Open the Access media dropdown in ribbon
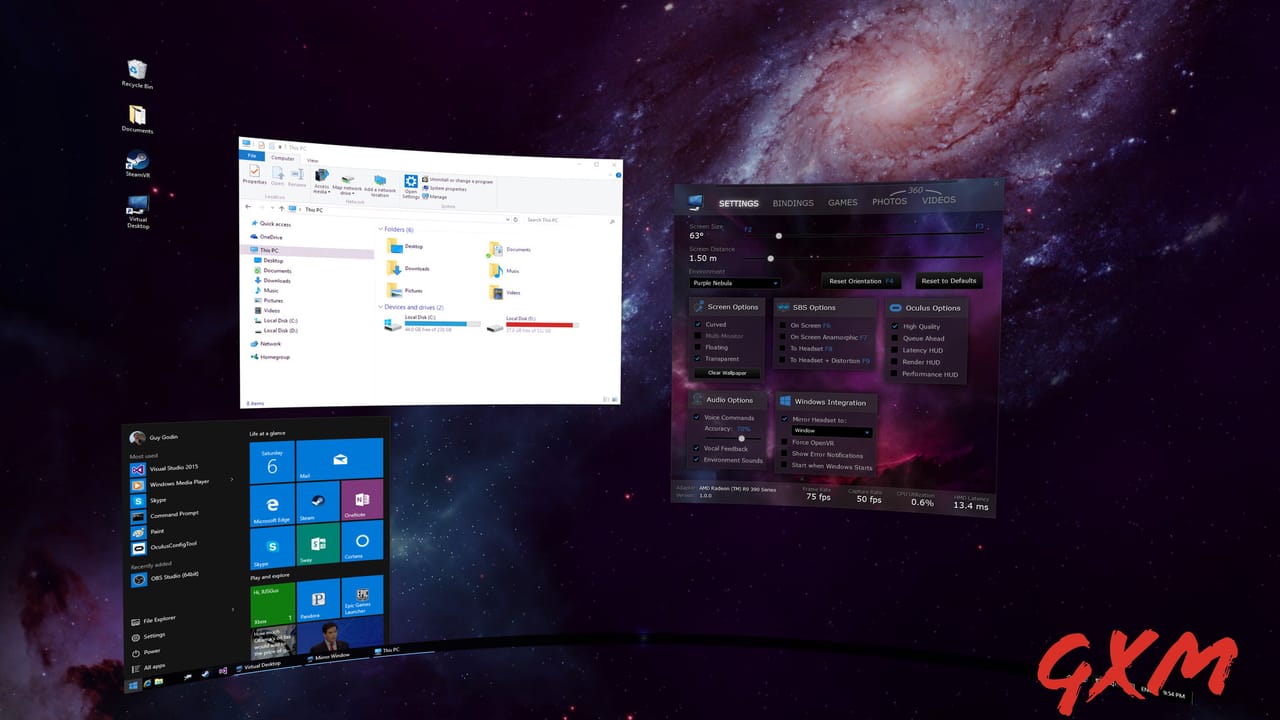This screenshot has height=720, width=1280. tap(321, 191)
